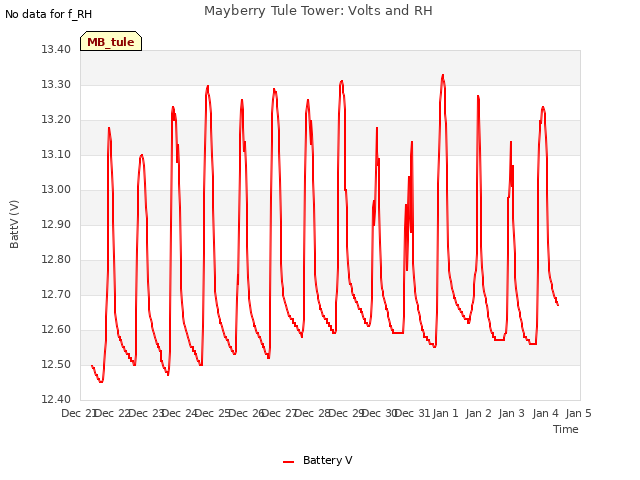
Task: Click the first data point near 12.50
Action: pos(92,365)
